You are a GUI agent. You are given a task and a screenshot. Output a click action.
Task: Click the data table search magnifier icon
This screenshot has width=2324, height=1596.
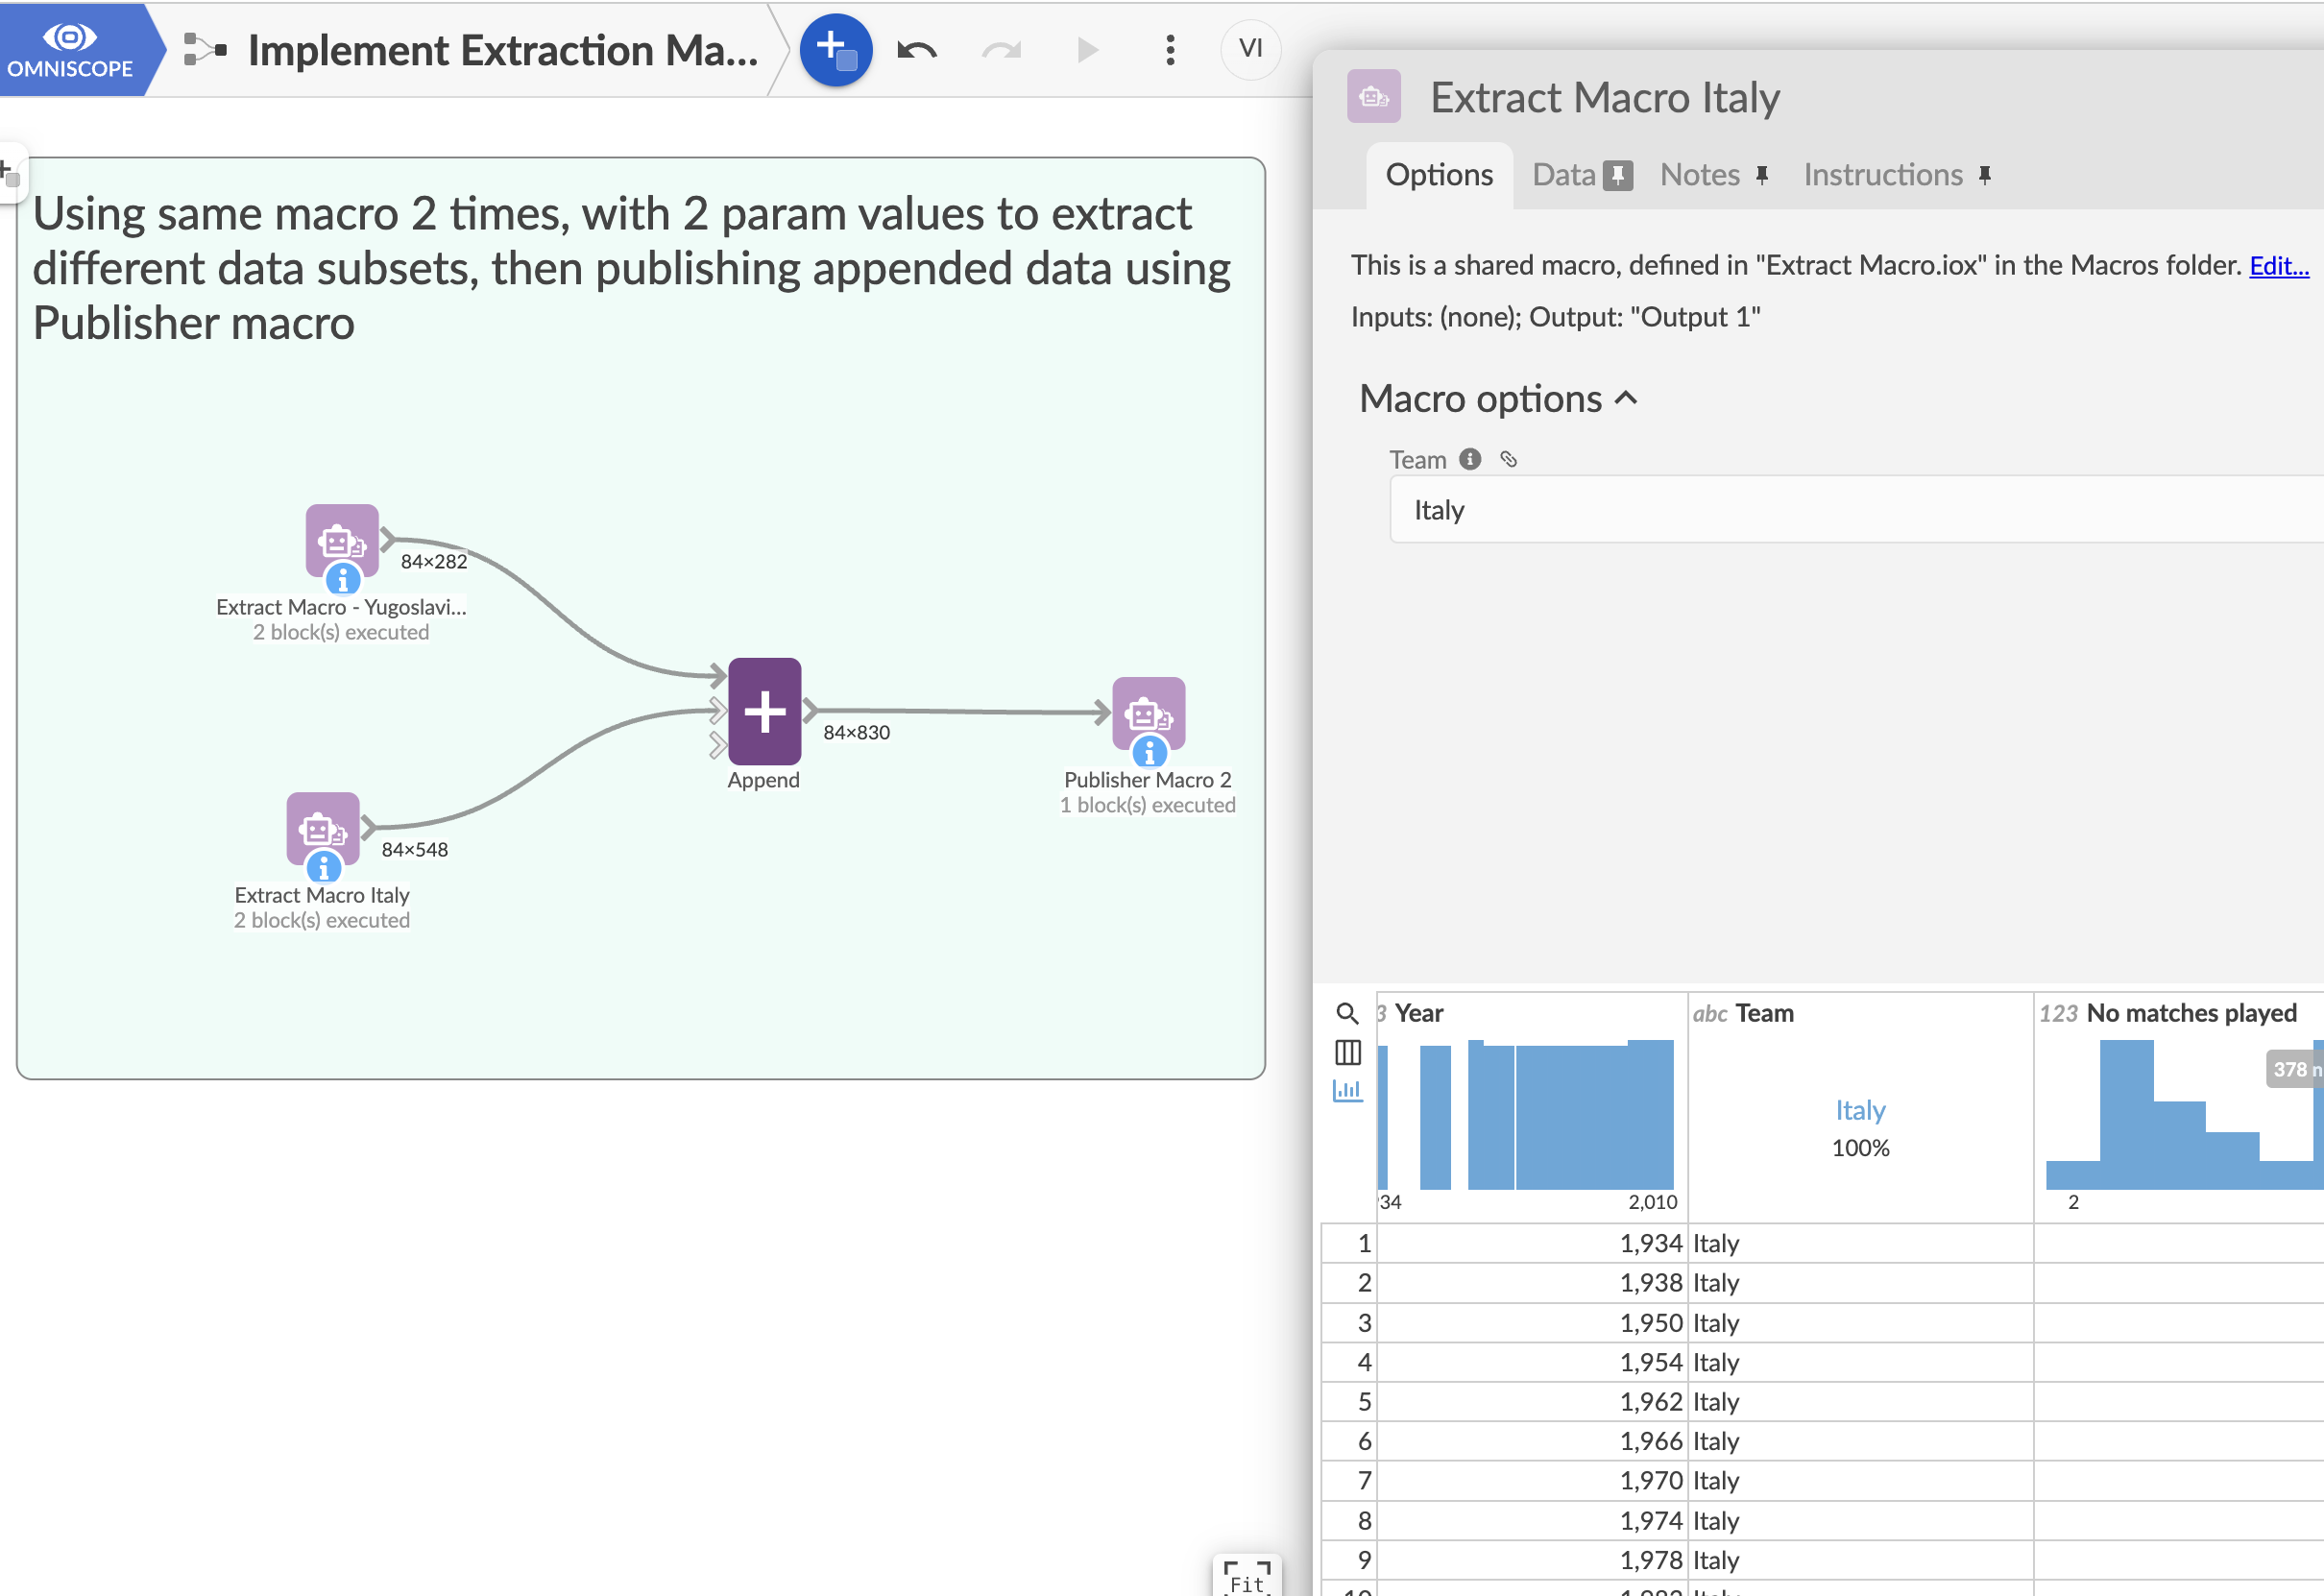(1347, 1013)
